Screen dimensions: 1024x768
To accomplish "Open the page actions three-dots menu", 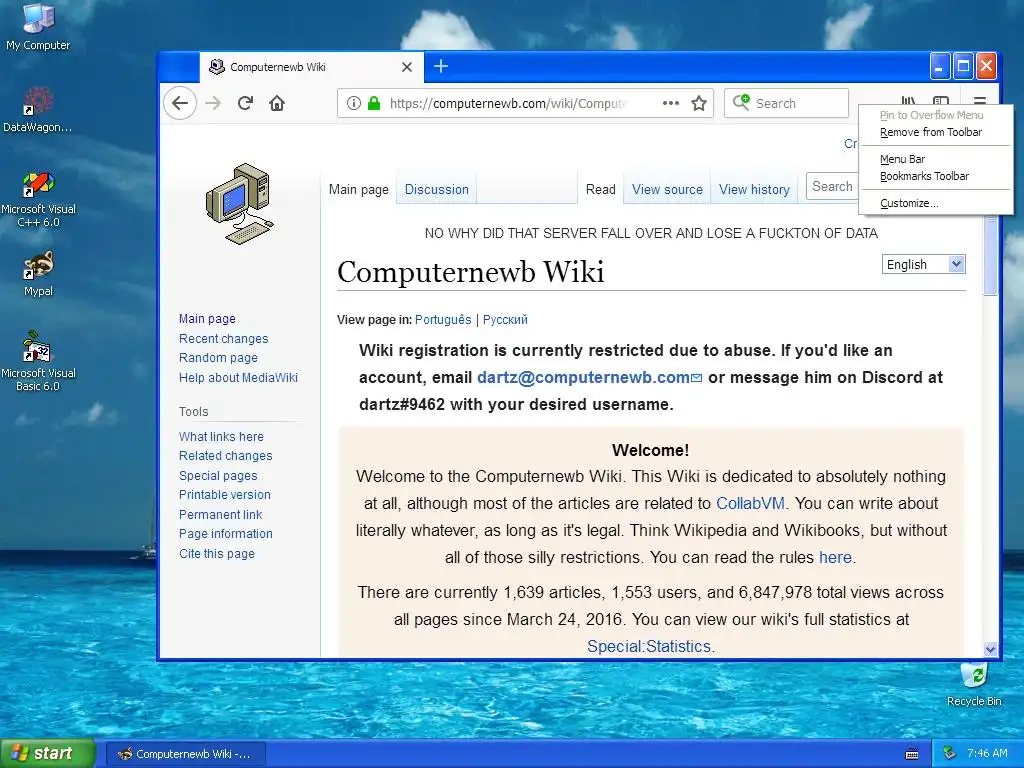I will pyautogui.click(x=671, y=103).
